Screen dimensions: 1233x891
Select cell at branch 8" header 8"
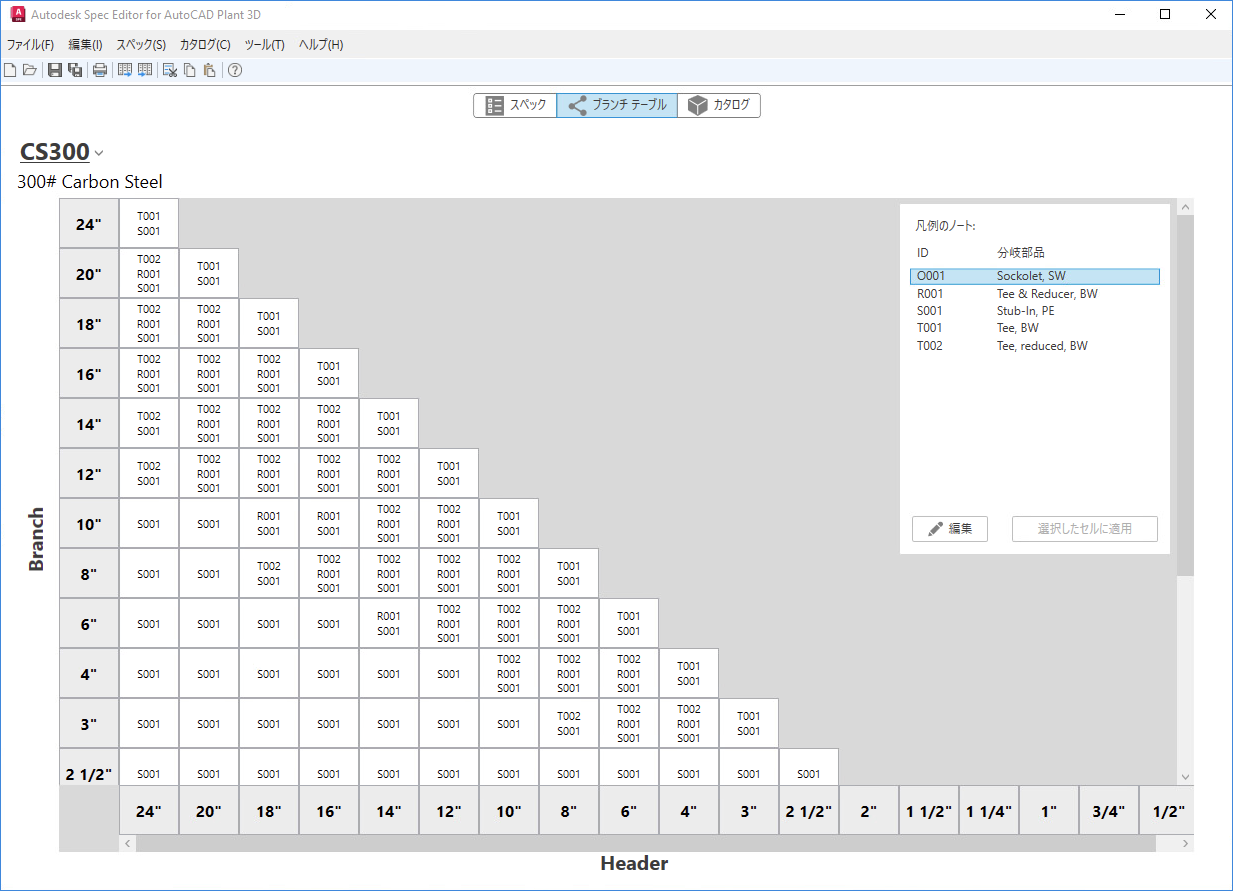(x=569, y=574)
